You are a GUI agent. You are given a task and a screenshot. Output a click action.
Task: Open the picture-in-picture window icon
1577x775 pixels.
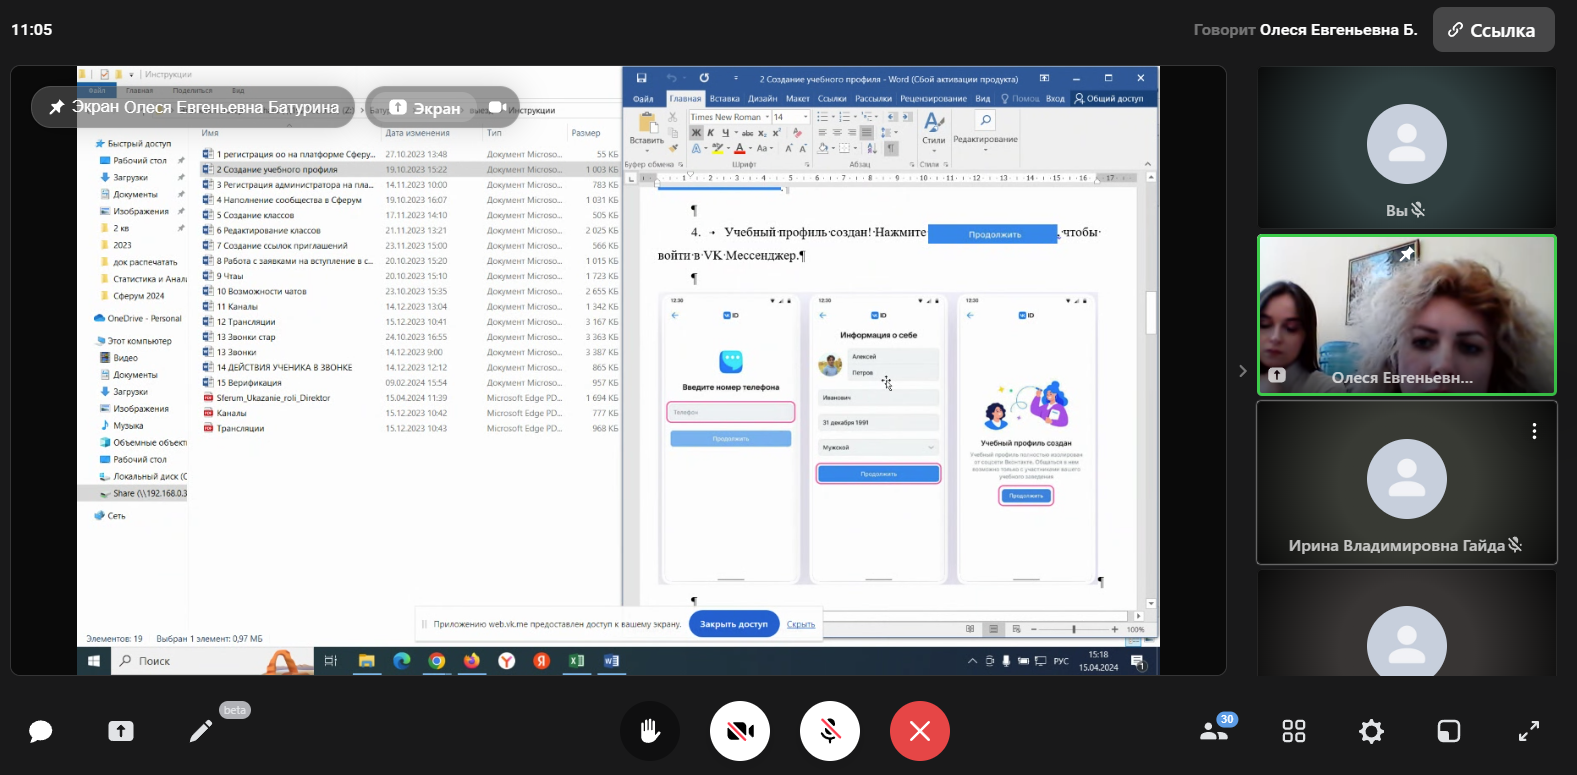1449,732
